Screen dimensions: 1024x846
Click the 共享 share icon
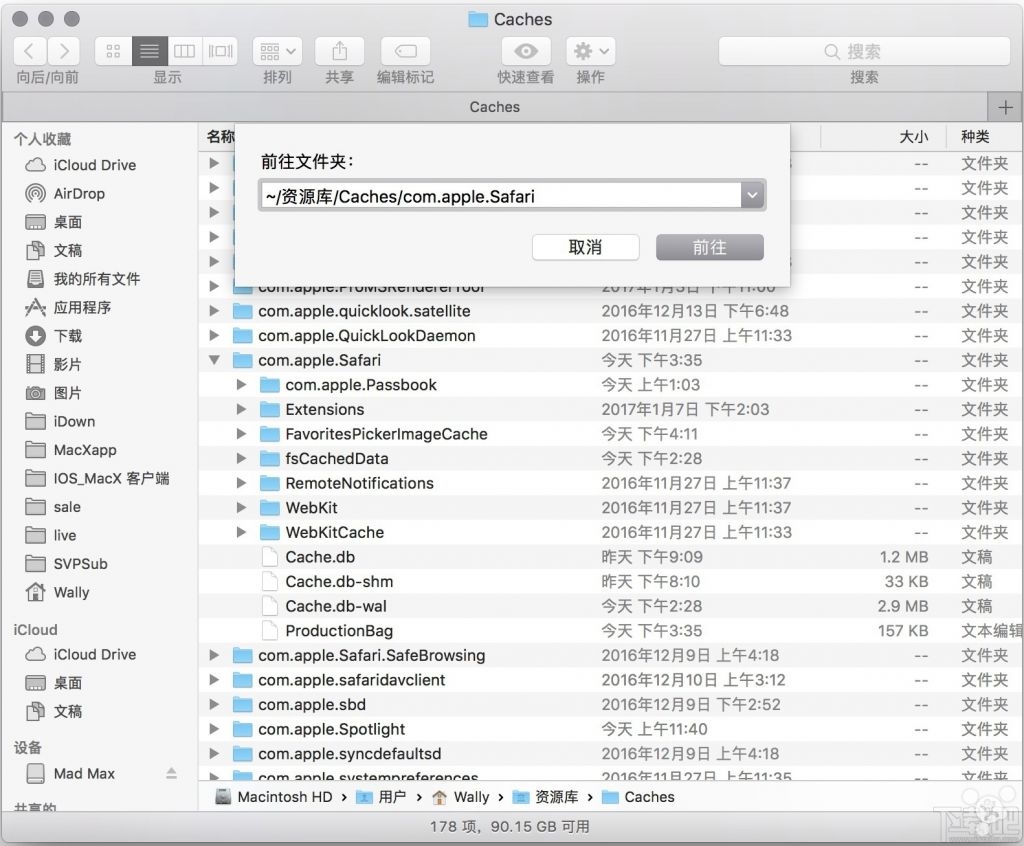[339, 51]
